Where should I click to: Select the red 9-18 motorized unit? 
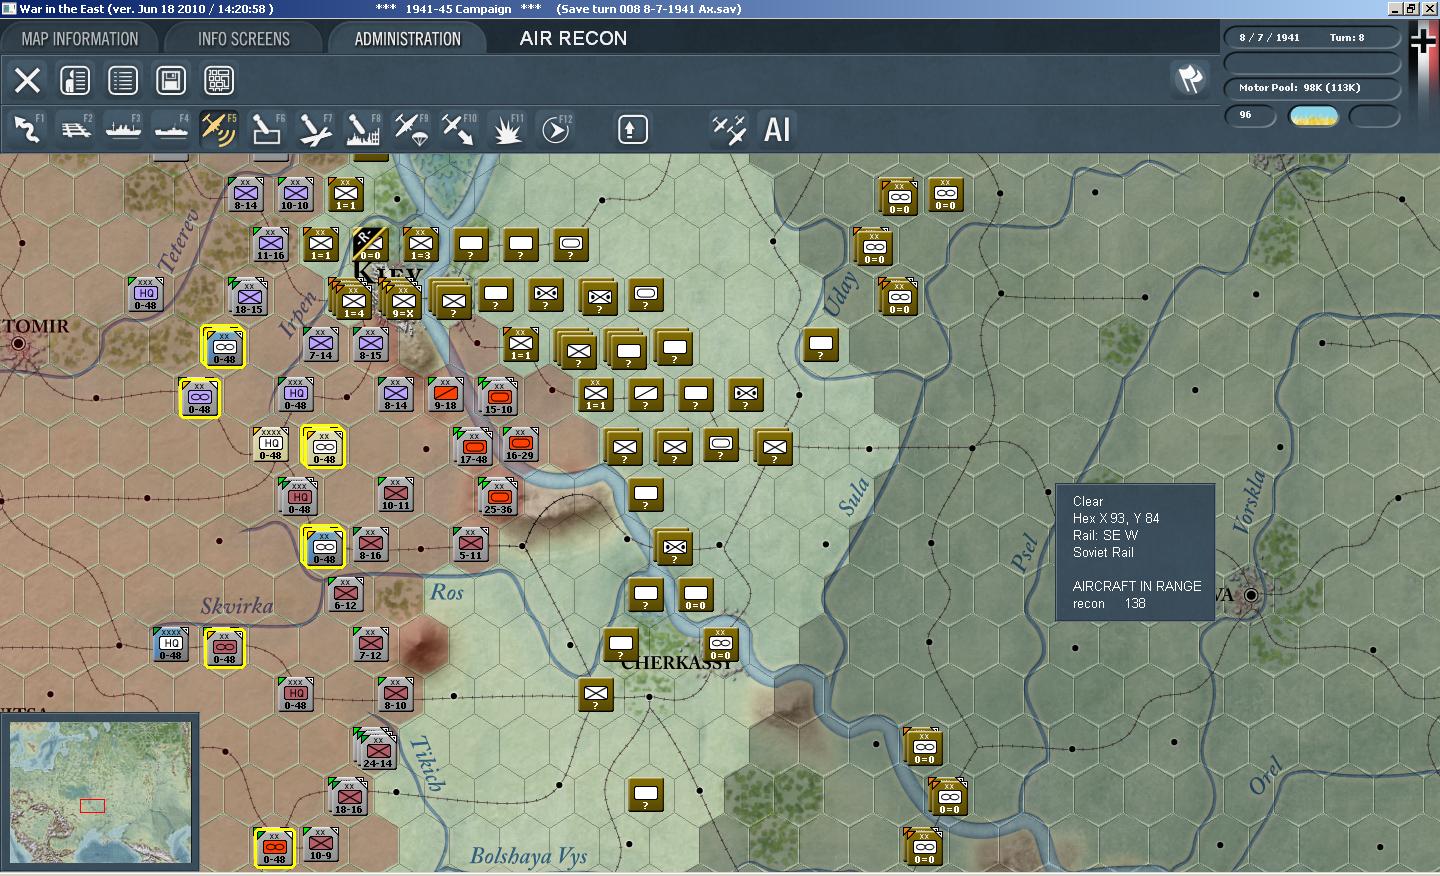tap(445, 394)
